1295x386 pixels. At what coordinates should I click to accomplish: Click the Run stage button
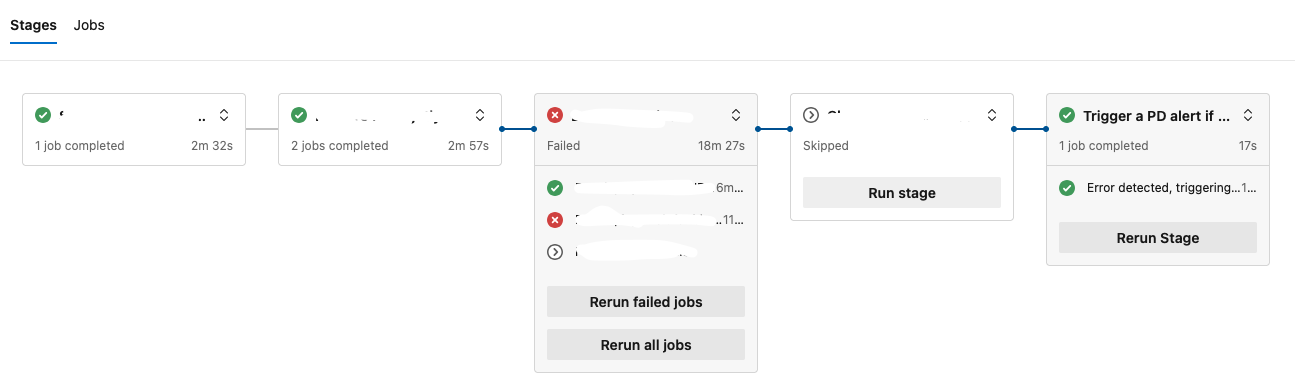902,193
